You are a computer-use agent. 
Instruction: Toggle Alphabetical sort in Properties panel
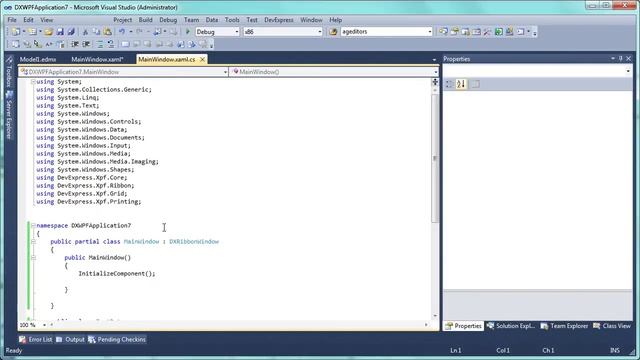point(461,84)
